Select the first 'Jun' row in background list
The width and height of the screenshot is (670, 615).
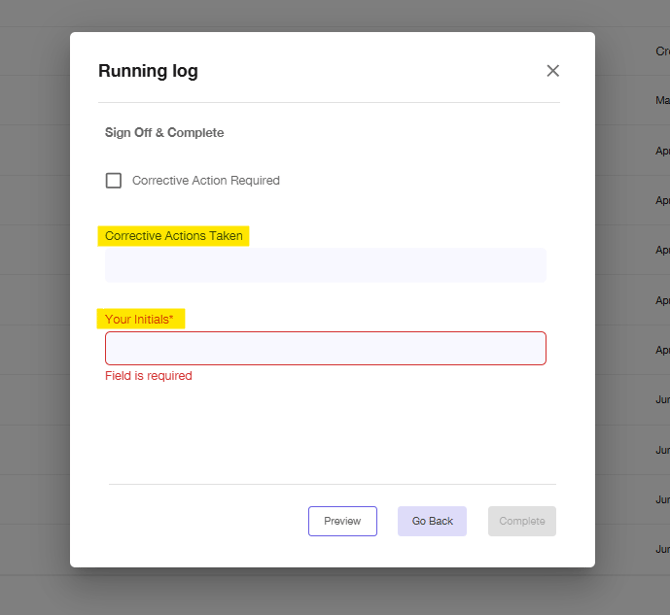pos(662,400)
